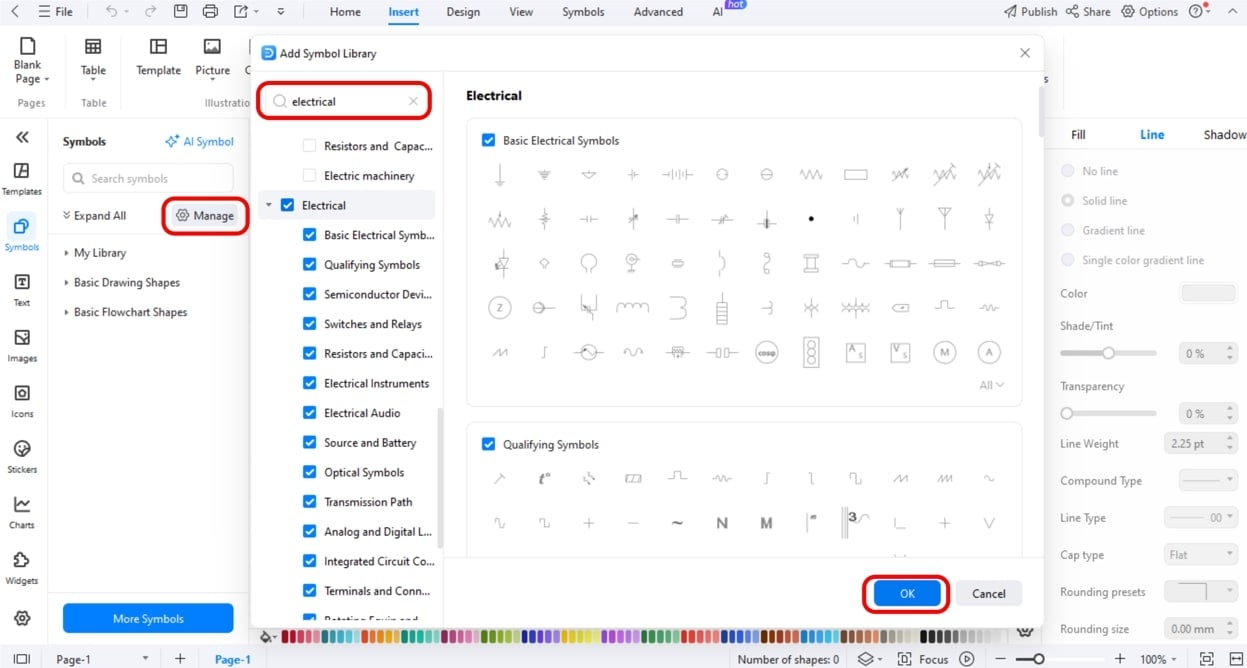Image resolution: width=1247 pixels, height=668 pixels.
Task: Open the Cap type dropdown
Action: point(1199,554)
